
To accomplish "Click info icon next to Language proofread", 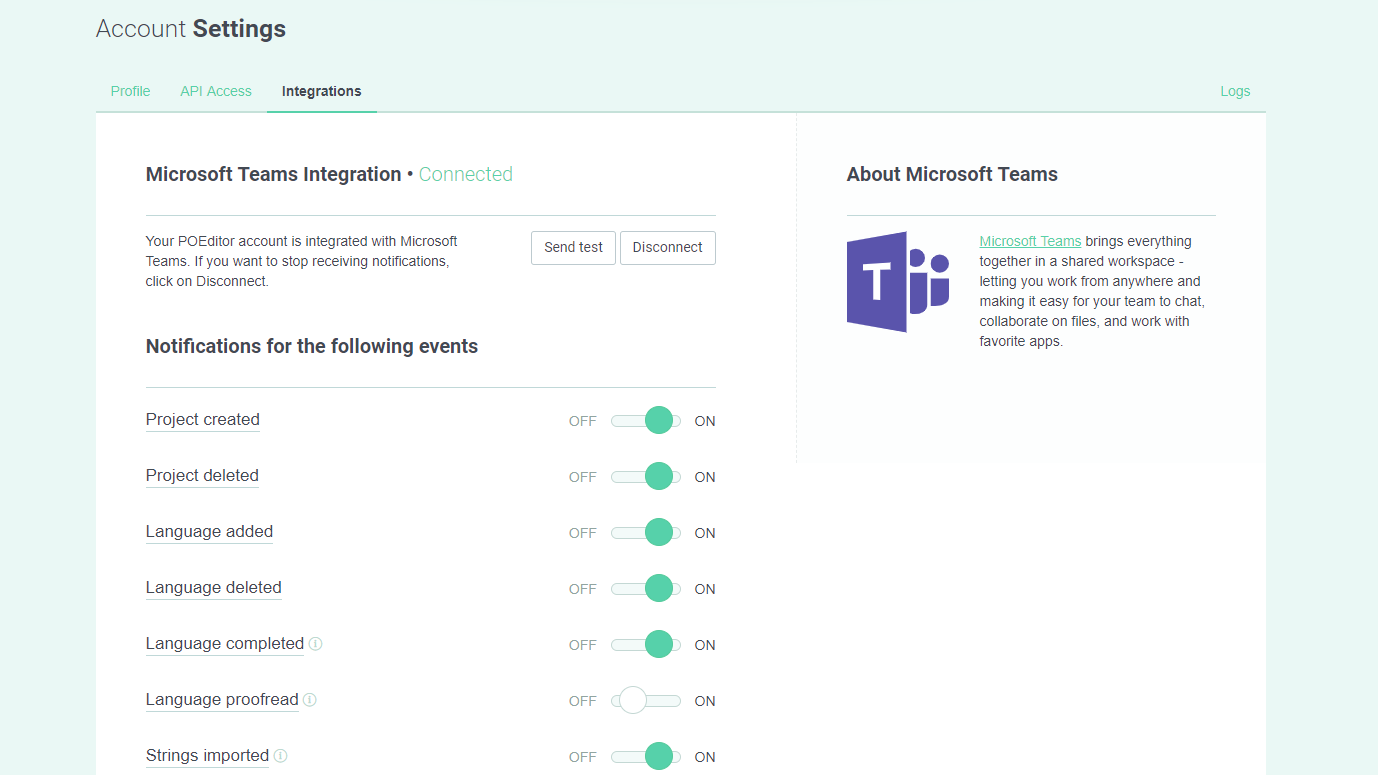I will (310, 700).
